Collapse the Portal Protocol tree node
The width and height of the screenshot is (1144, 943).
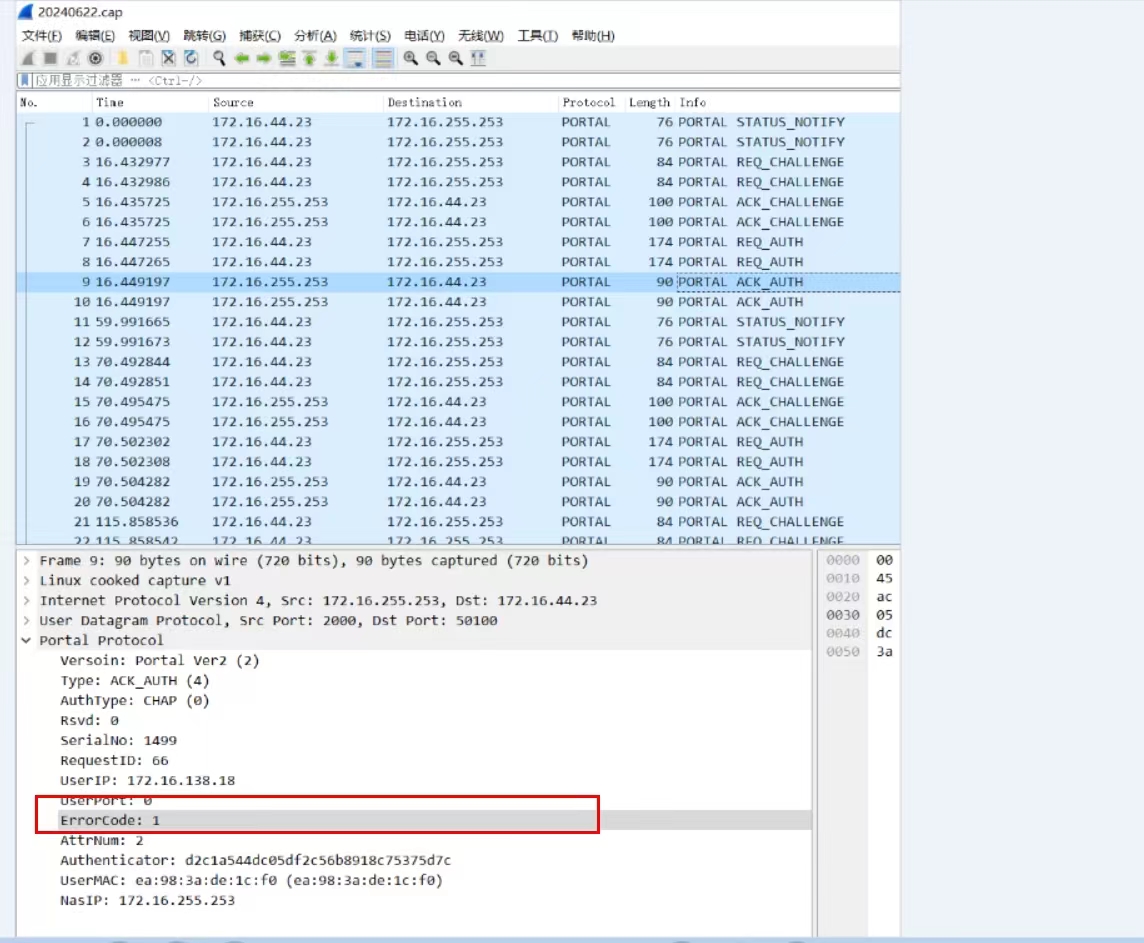tap(27, 641)
